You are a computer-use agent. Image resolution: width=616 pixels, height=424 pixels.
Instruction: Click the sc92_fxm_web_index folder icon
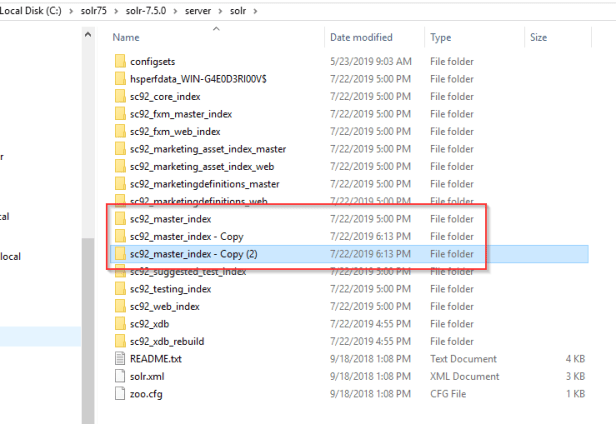120,132
